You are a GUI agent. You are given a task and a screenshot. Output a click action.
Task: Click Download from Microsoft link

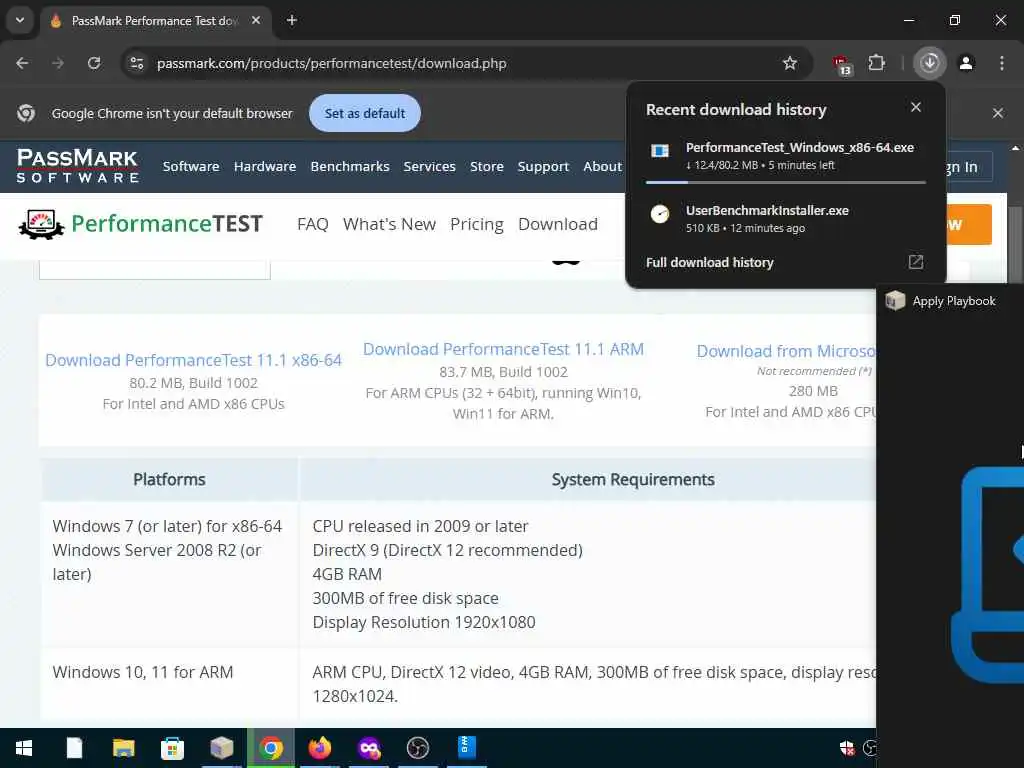[x=786, y=351]
